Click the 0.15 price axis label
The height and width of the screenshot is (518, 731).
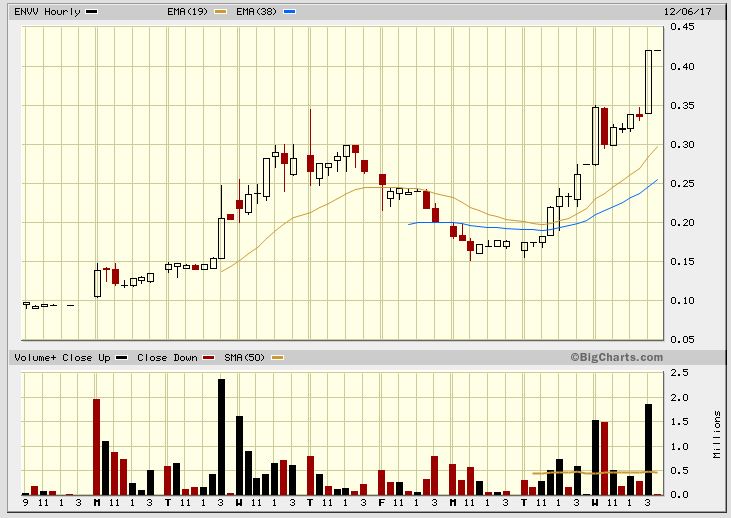pos(682,262)
